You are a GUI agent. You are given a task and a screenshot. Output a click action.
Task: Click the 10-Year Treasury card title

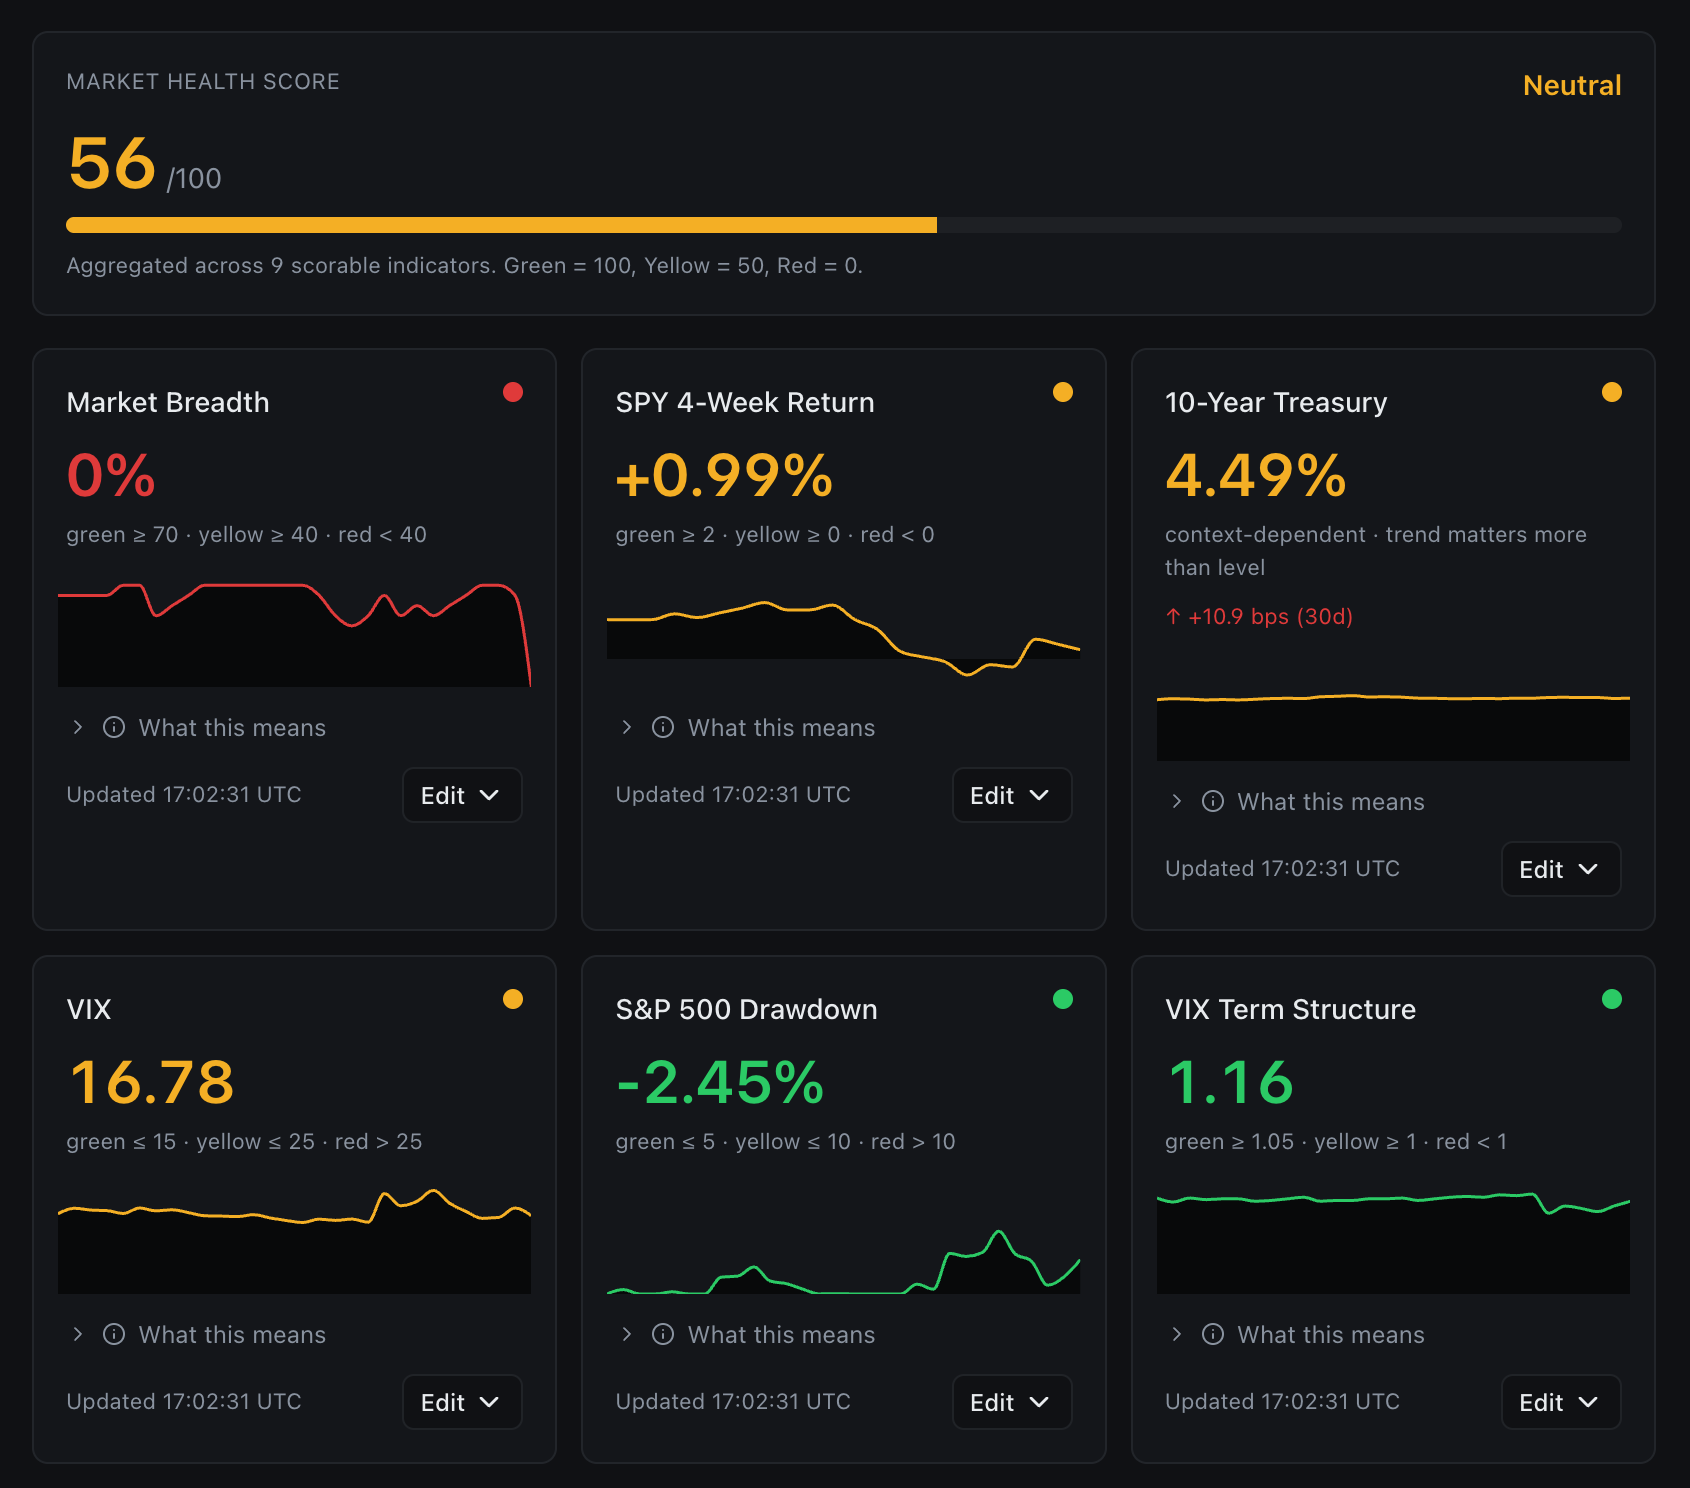tap(1276, 402)
